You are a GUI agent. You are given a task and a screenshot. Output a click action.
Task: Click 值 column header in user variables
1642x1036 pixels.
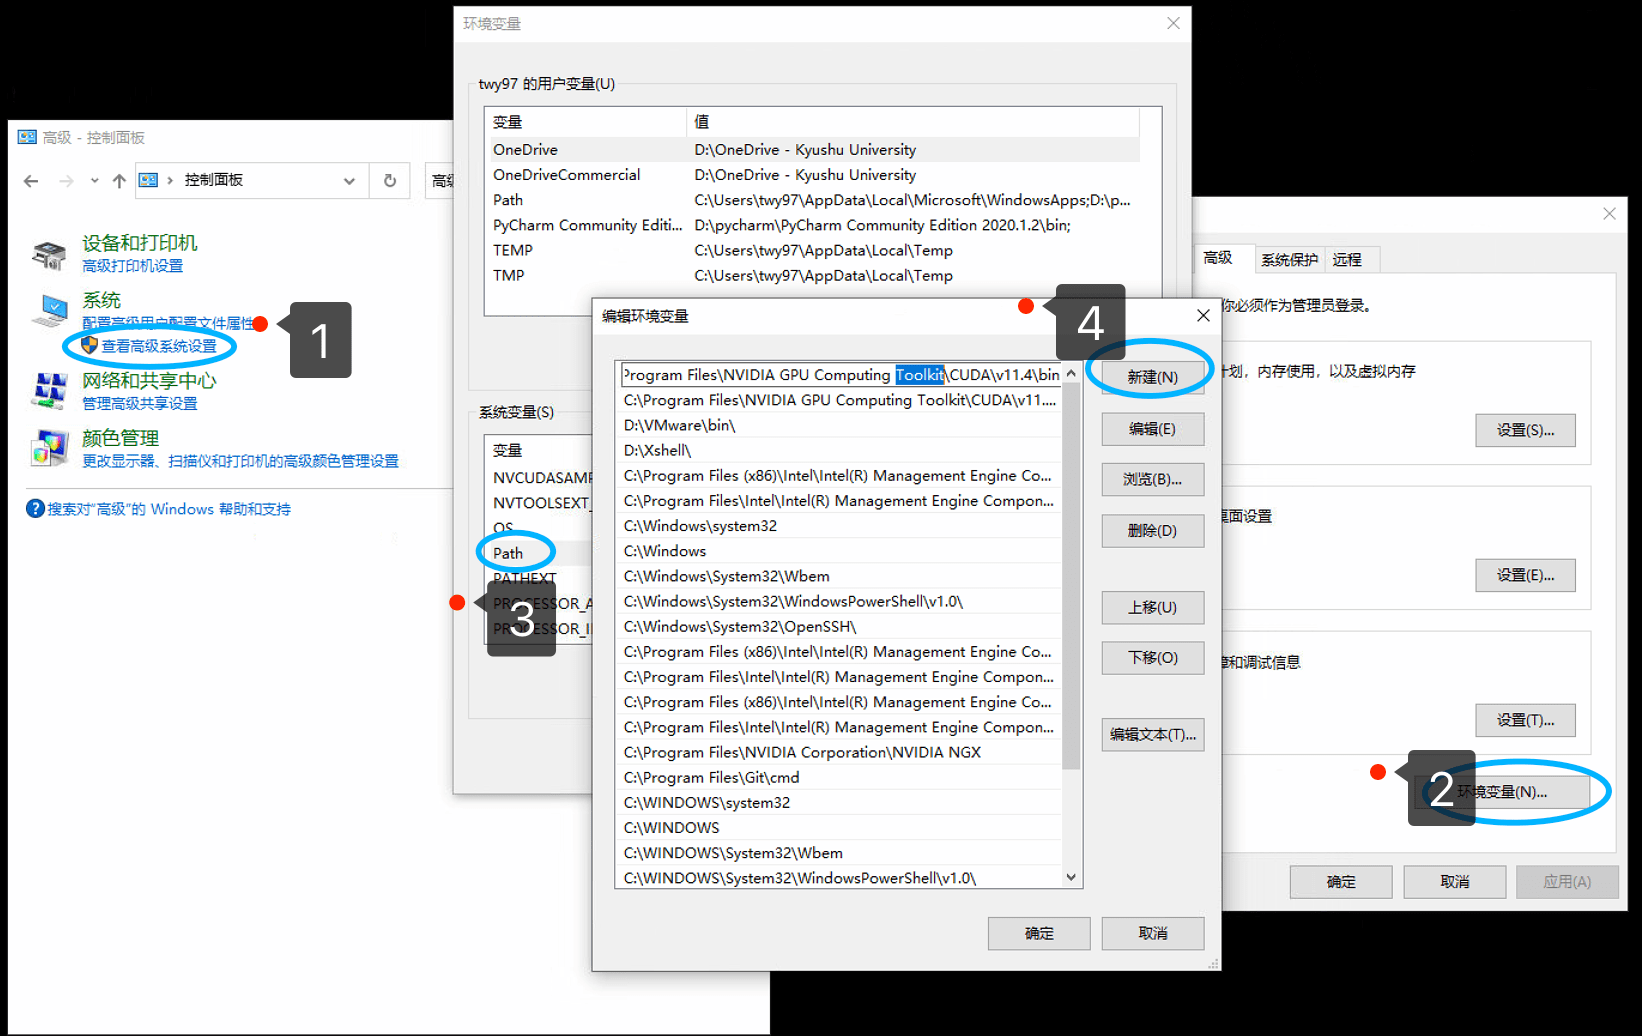(913, 122)
